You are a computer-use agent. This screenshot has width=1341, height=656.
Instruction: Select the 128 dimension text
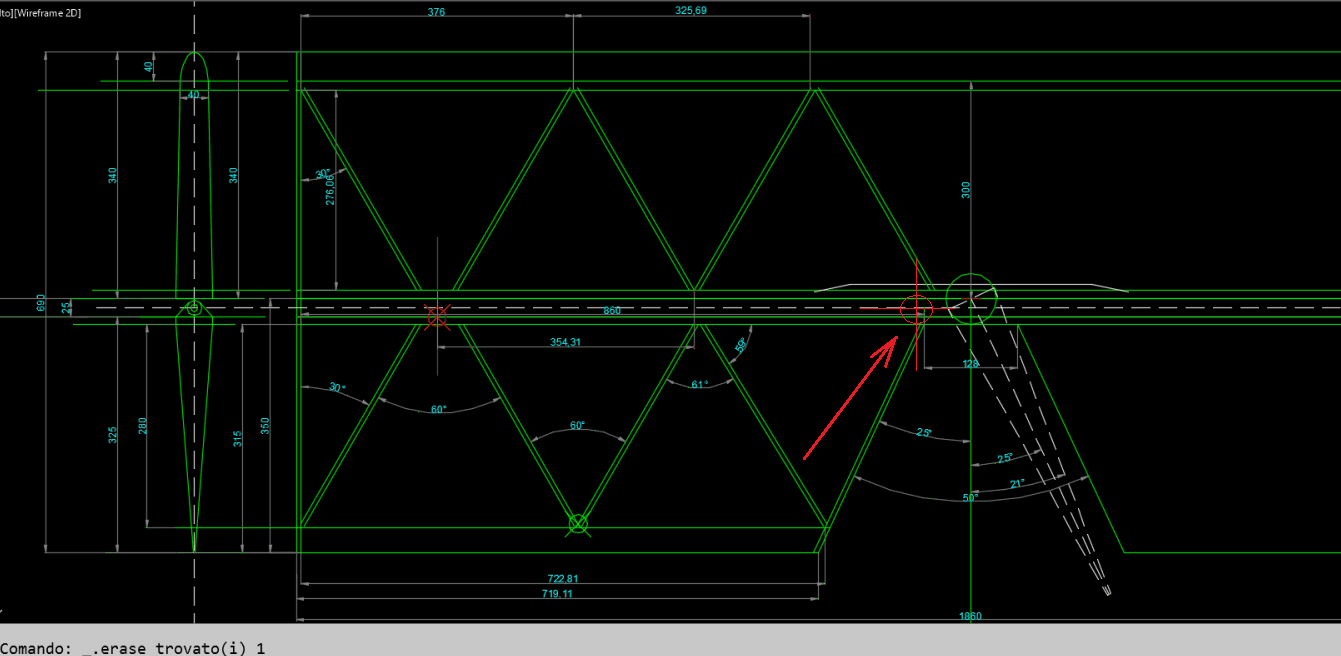970,364
